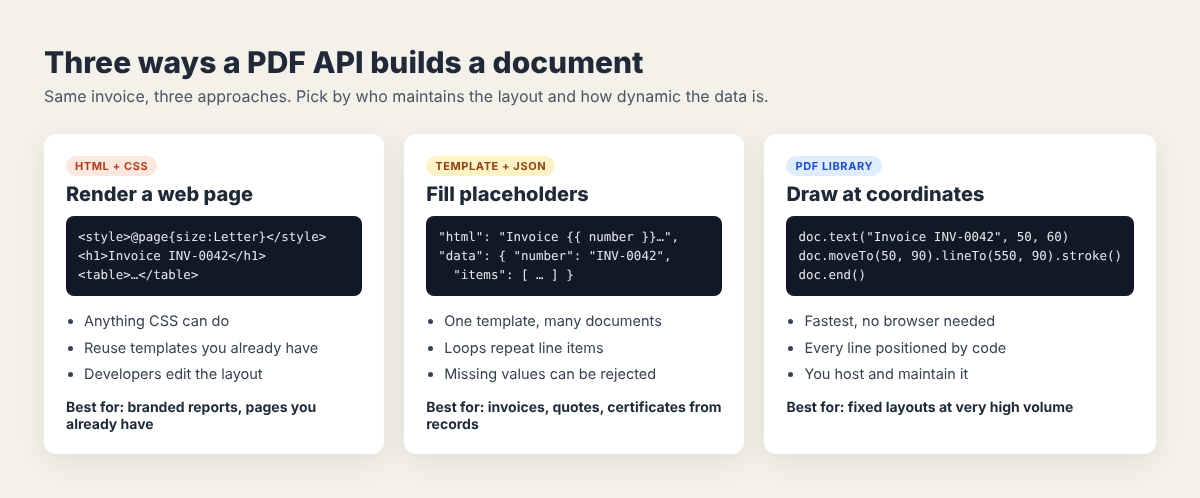Click the PDF LIBRARY badge
The width and height of the screenshot is (1200, 498).
coord(834,166)
